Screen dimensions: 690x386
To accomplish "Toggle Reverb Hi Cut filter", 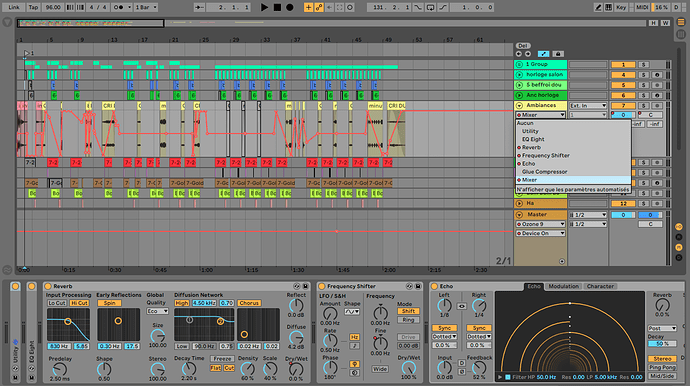I will tap(79, 303).
